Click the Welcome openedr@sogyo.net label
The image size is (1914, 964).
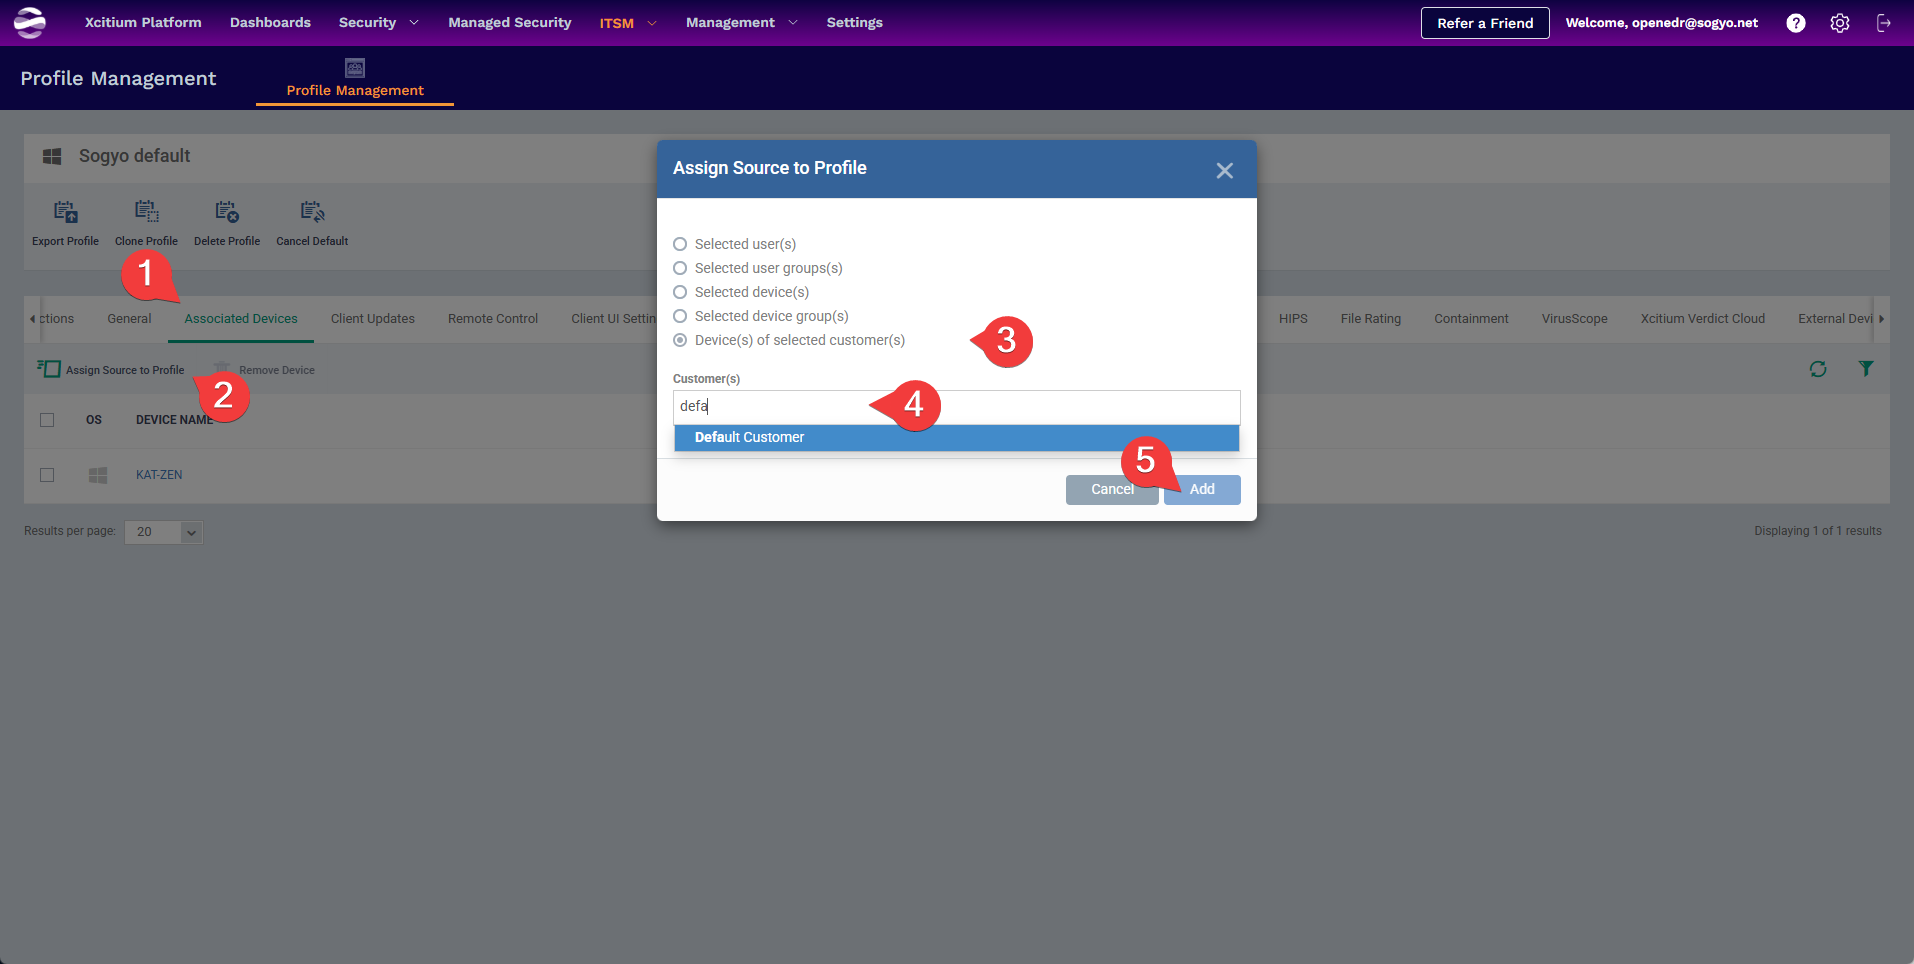coord(1661,23)
